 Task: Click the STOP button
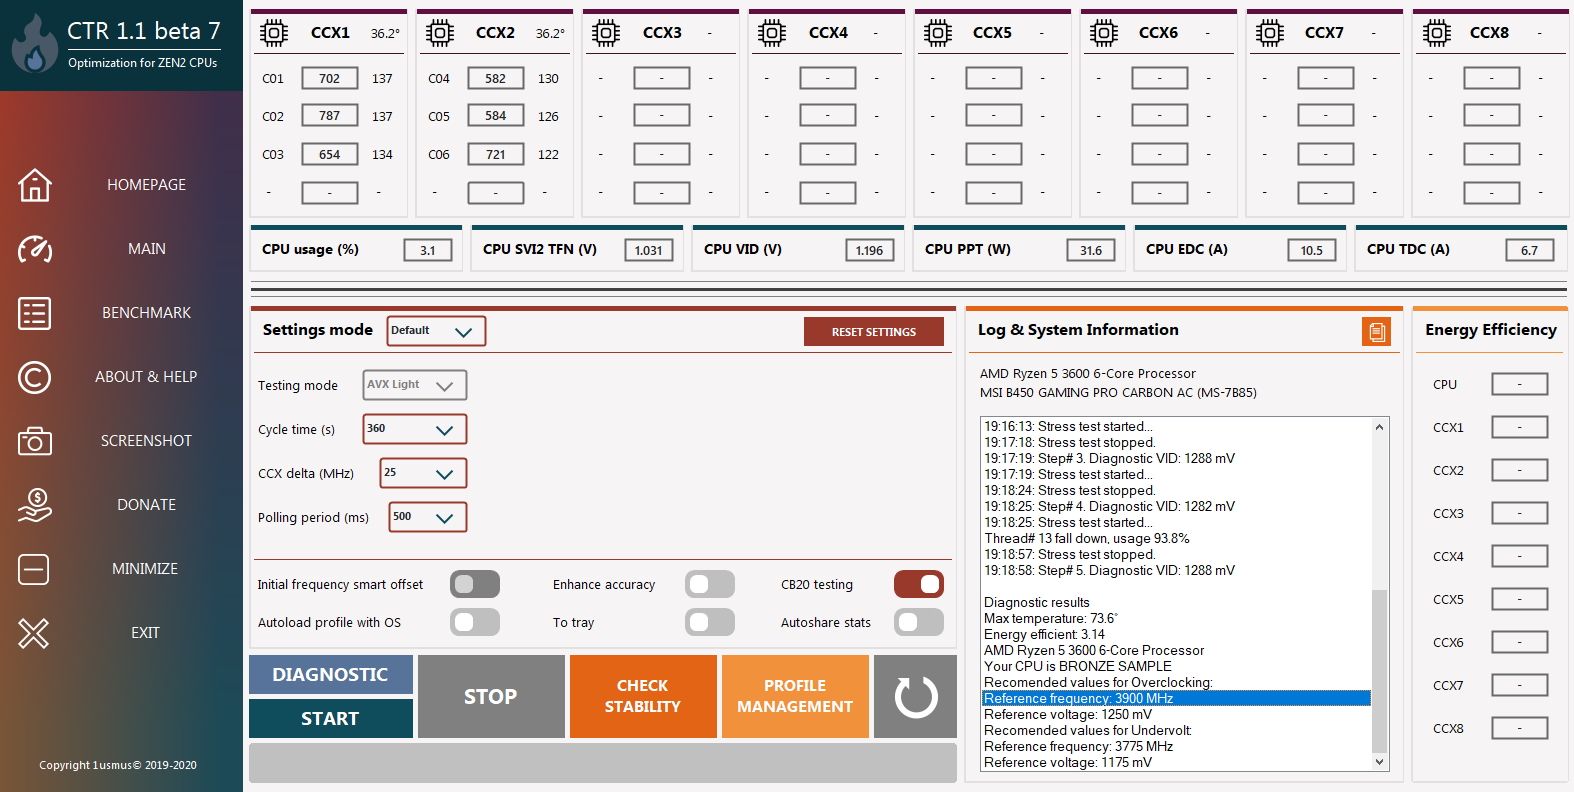[x=491, y=697]
